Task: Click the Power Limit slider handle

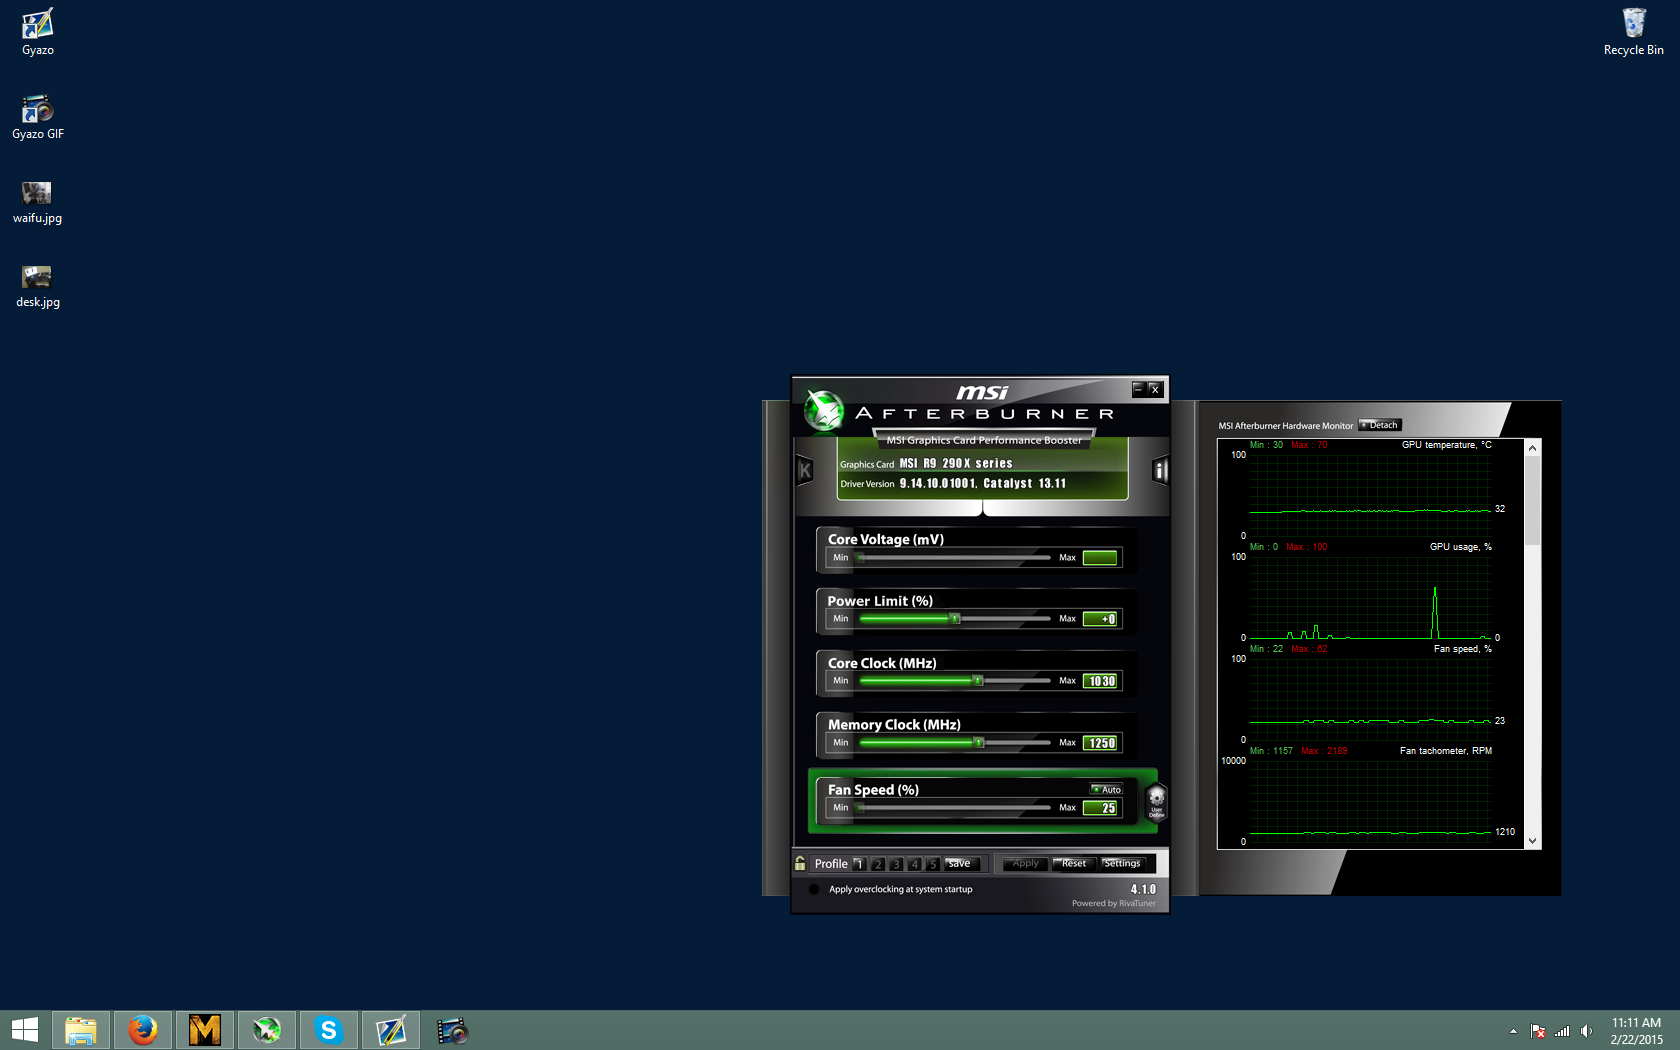Action: tap(955, 619)
